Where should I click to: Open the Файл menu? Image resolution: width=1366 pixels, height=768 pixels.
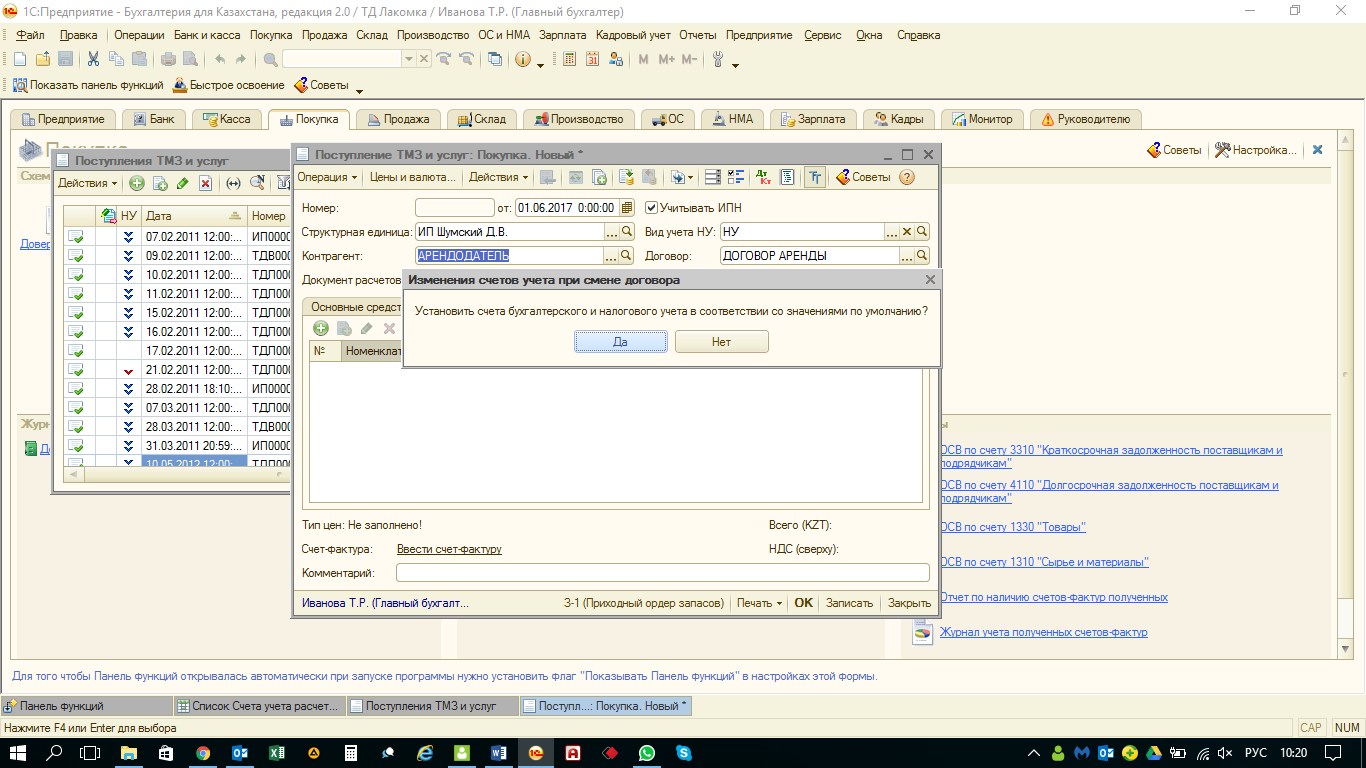click(x=30, y=35)
